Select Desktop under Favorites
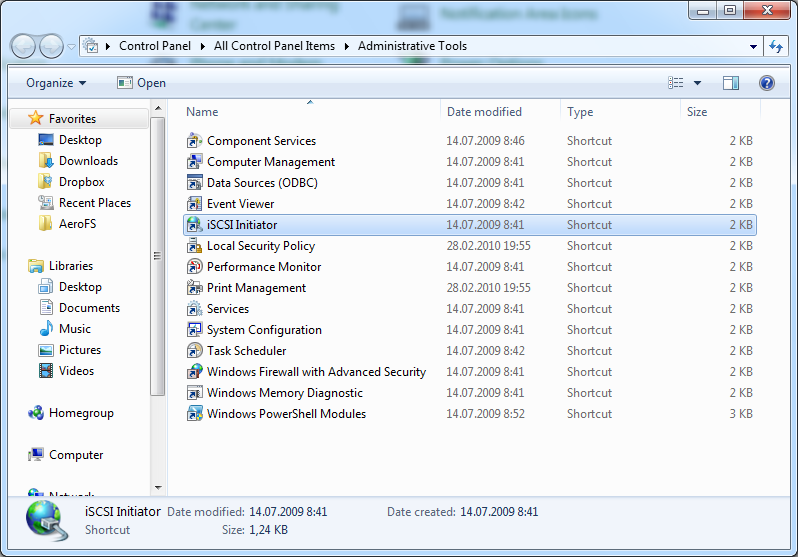The height and width of the screenshot is (557, 798). 70,140
